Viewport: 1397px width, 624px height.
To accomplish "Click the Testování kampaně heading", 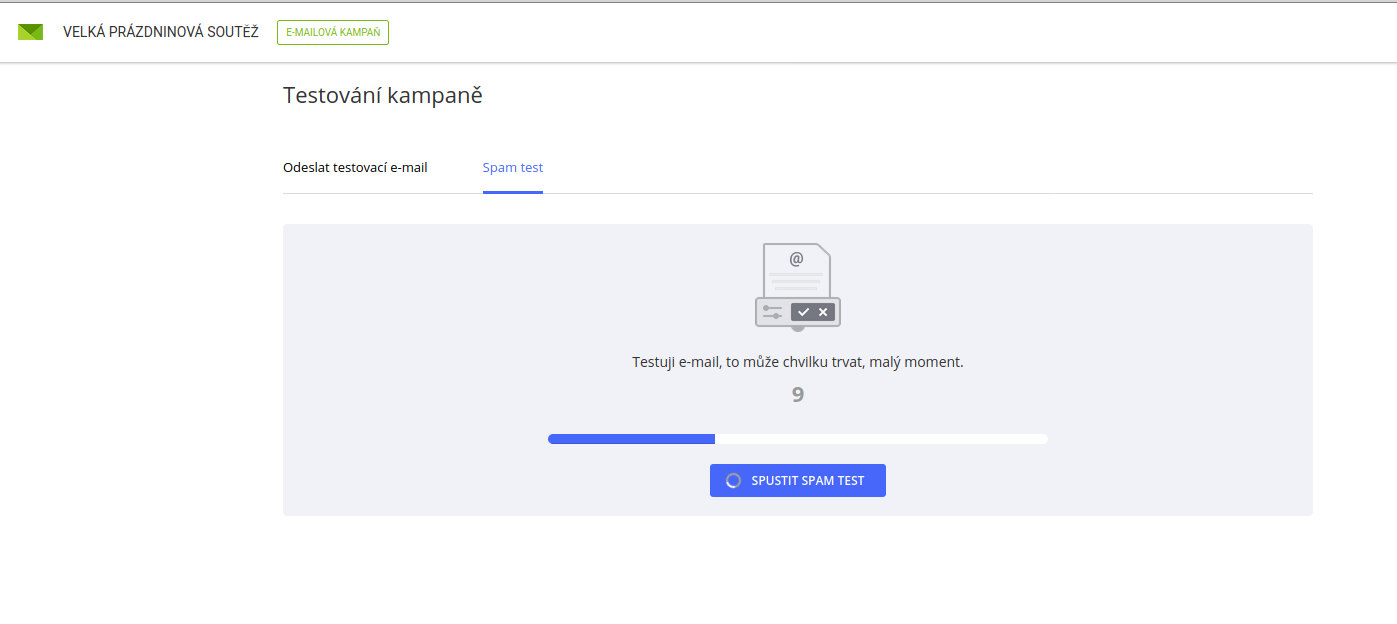I will (383, 96).
